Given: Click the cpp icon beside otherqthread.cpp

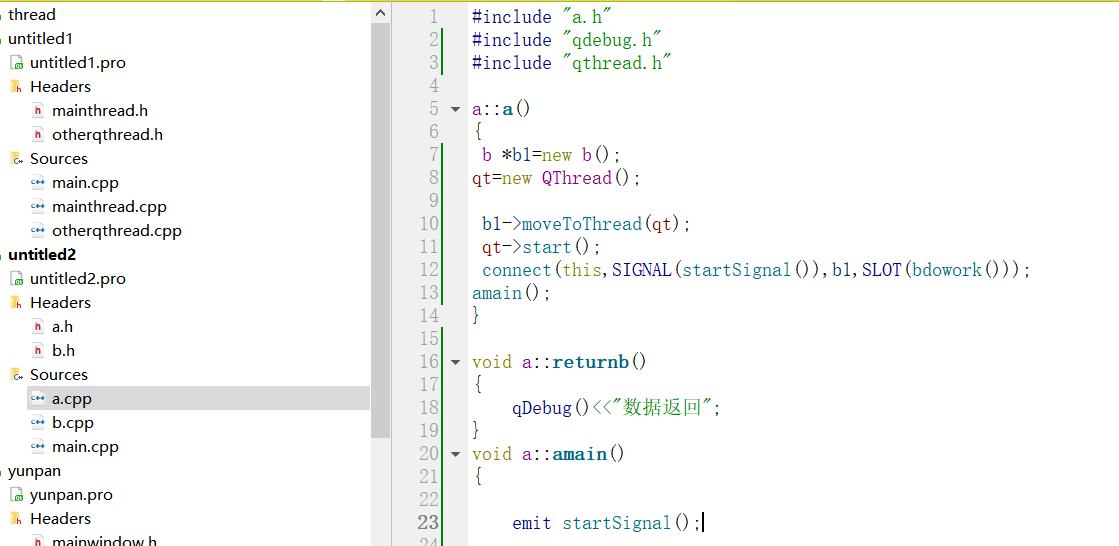Looking at the screenshot, I should tap(39, 231).
